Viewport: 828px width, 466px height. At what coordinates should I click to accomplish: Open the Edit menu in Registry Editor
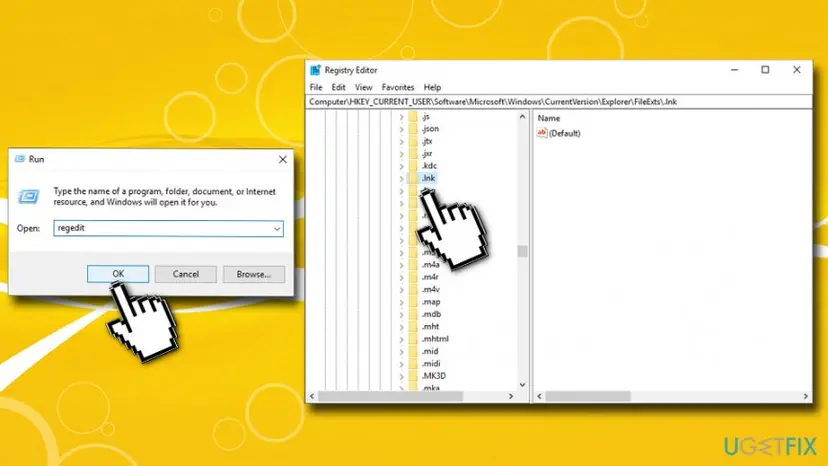(x=338, y=87)
